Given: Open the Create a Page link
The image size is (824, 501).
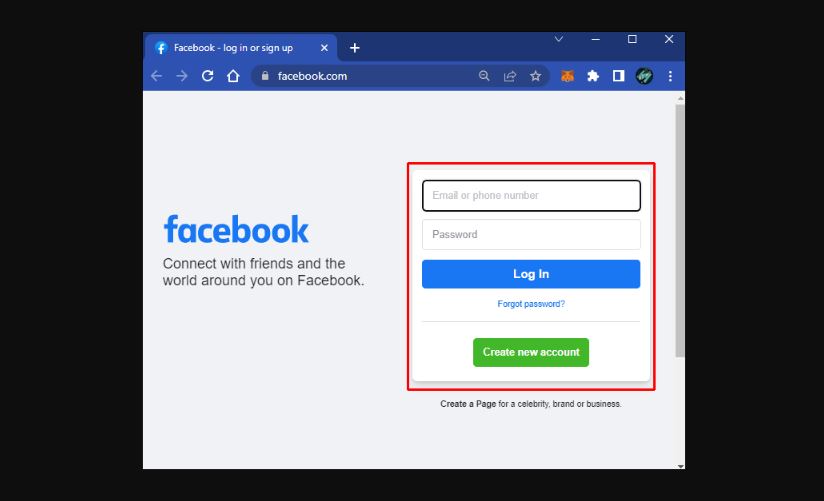Looking at the screenshot, I should tap(468, 404).
